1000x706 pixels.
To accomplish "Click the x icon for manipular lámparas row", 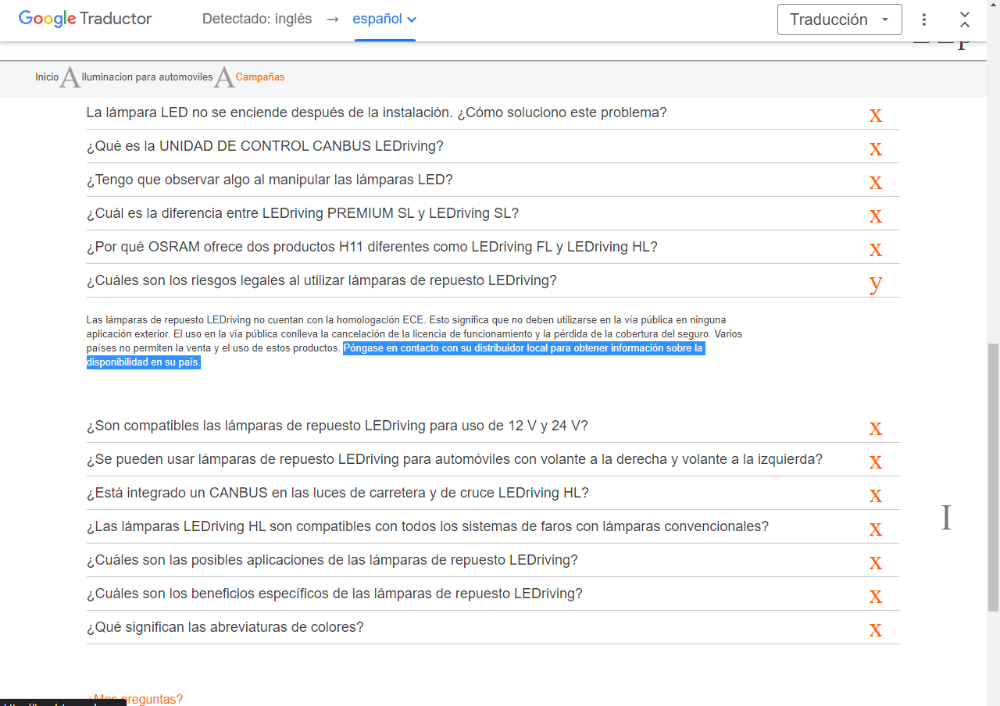I will tap(876, 183).
